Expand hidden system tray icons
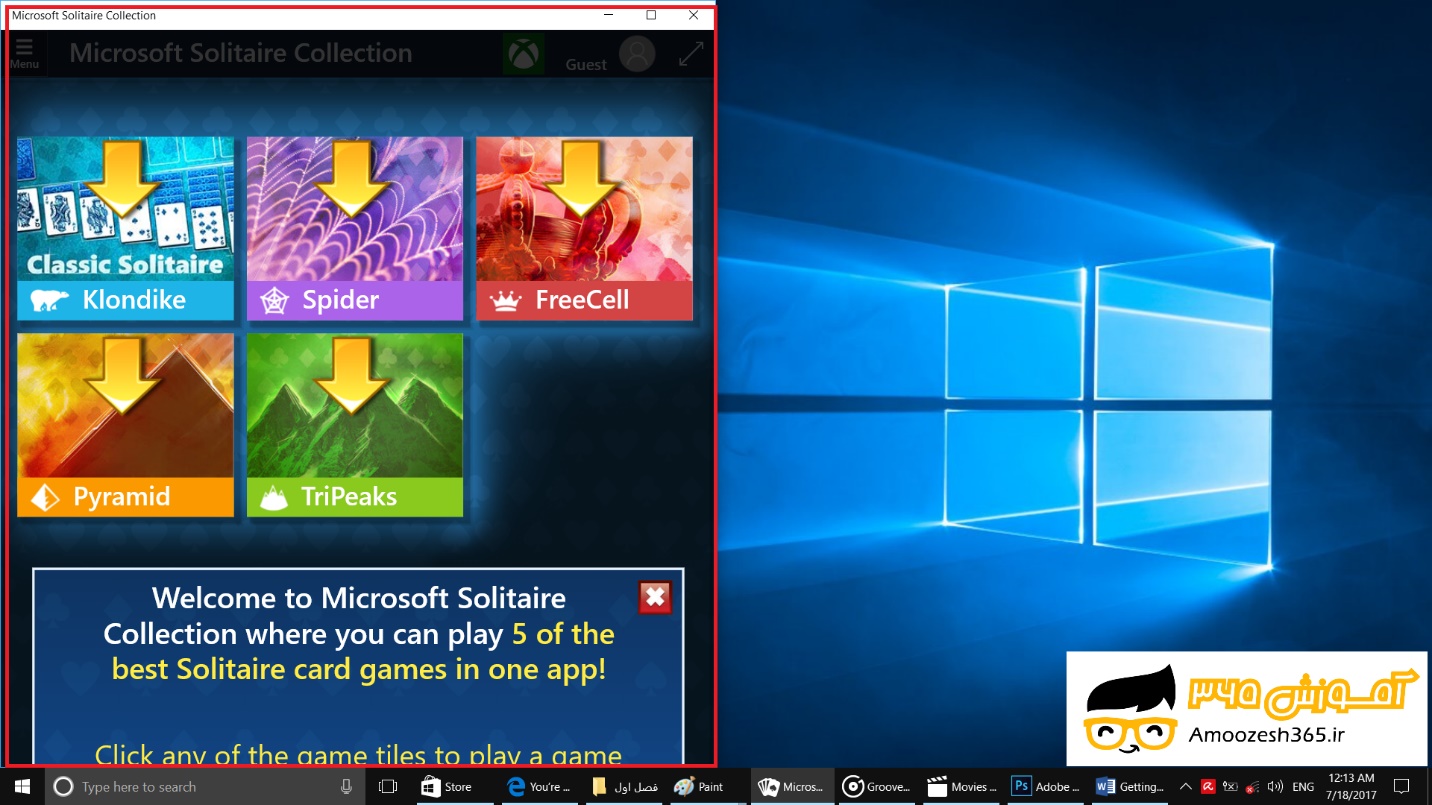This screenshot has width=1432, height=805. click(x=1186, y=787)
